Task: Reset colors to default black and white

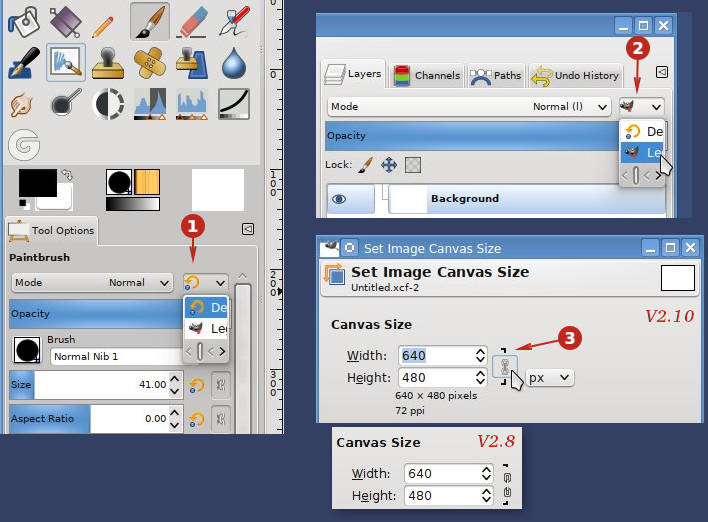Action: pyautogui.click(x=23, y=204)
